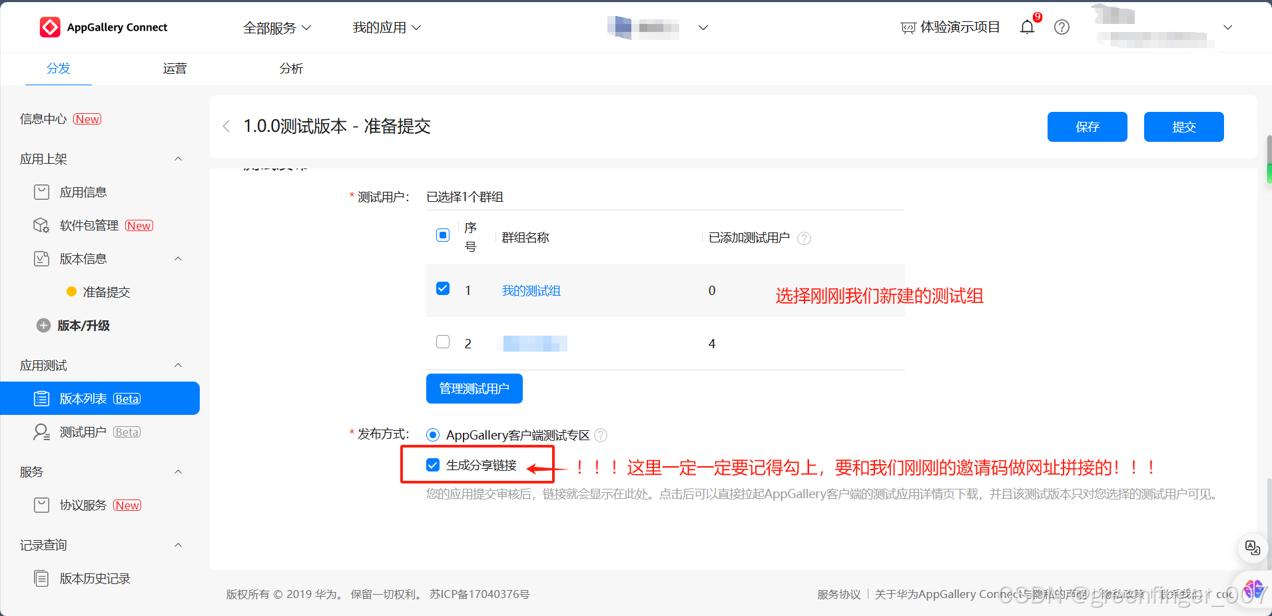Image resolution: width=1272 pixels, height=616 pixels.
Task: Click the 版本列表 list icon
Action: coord(41,398)
